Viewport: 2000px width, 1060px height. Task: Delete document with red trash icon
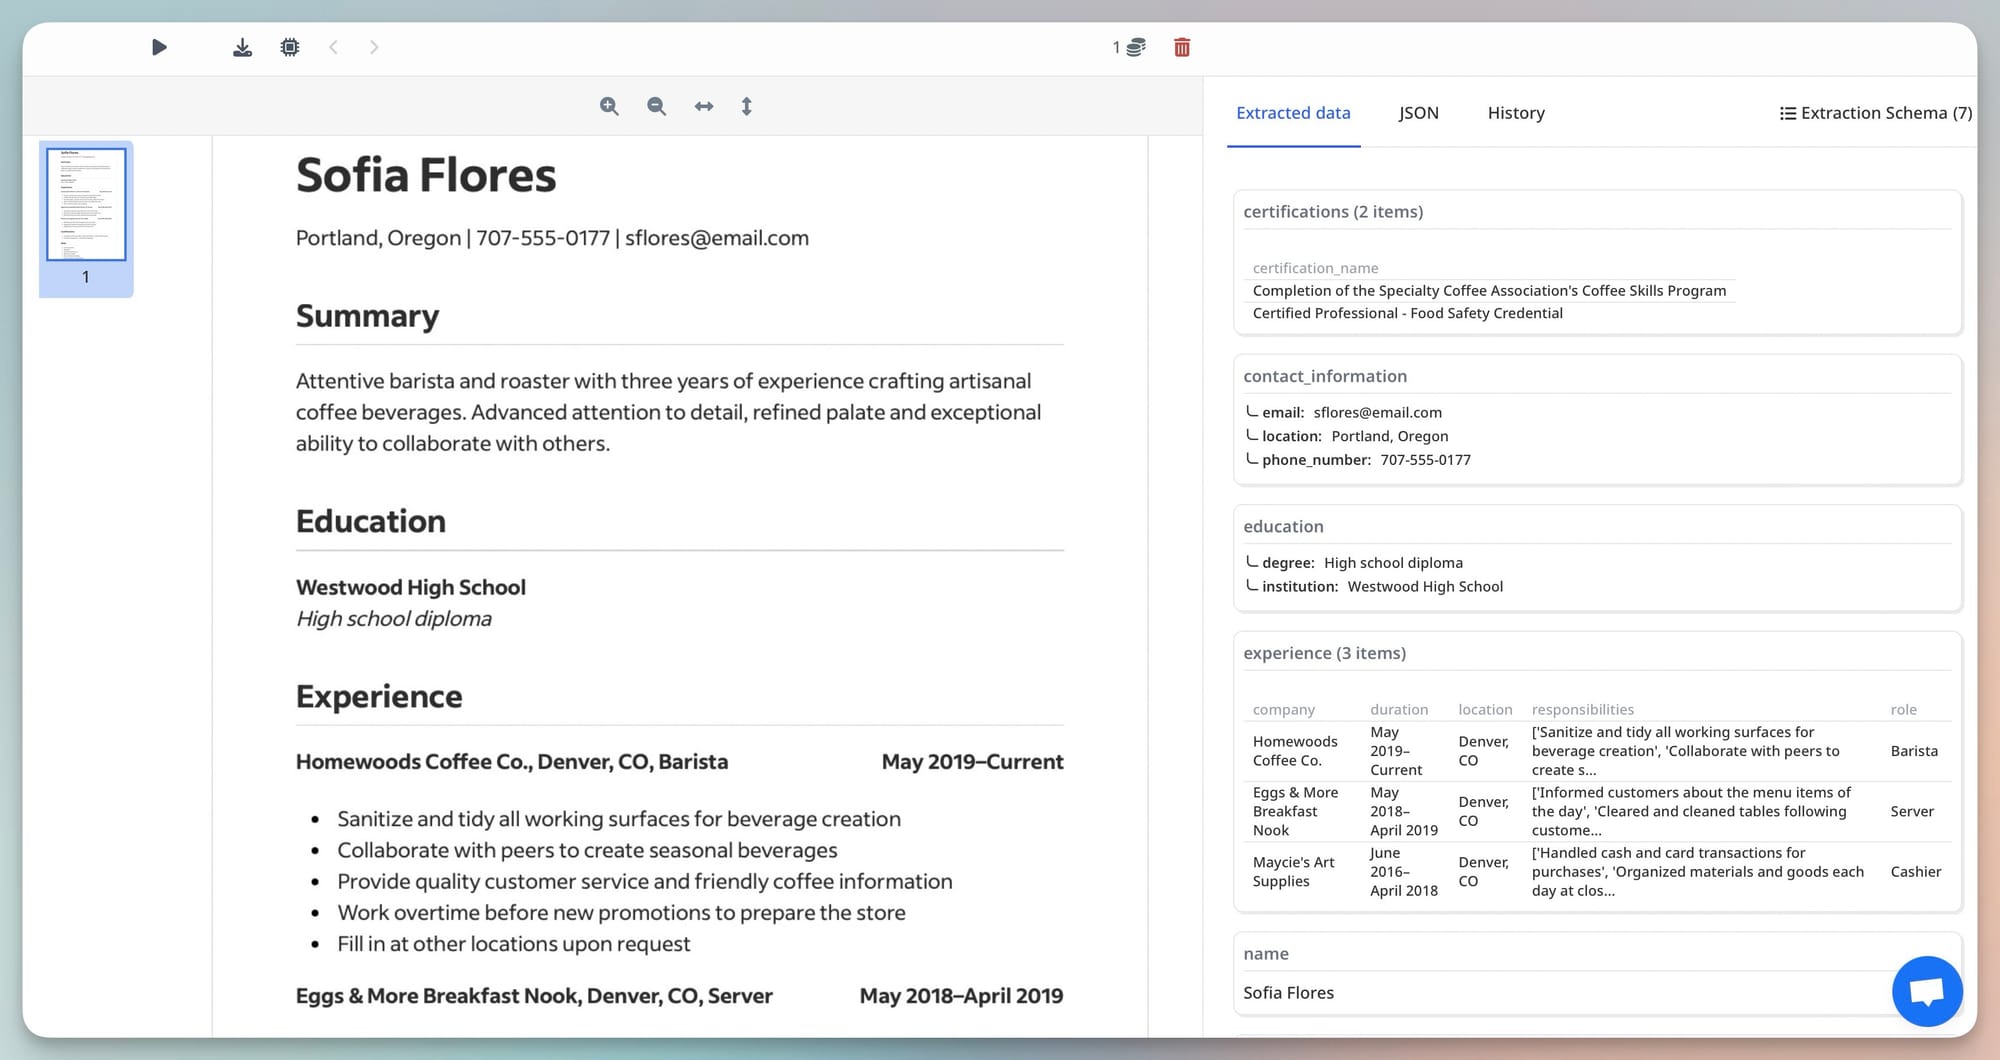click(1182, 47)
